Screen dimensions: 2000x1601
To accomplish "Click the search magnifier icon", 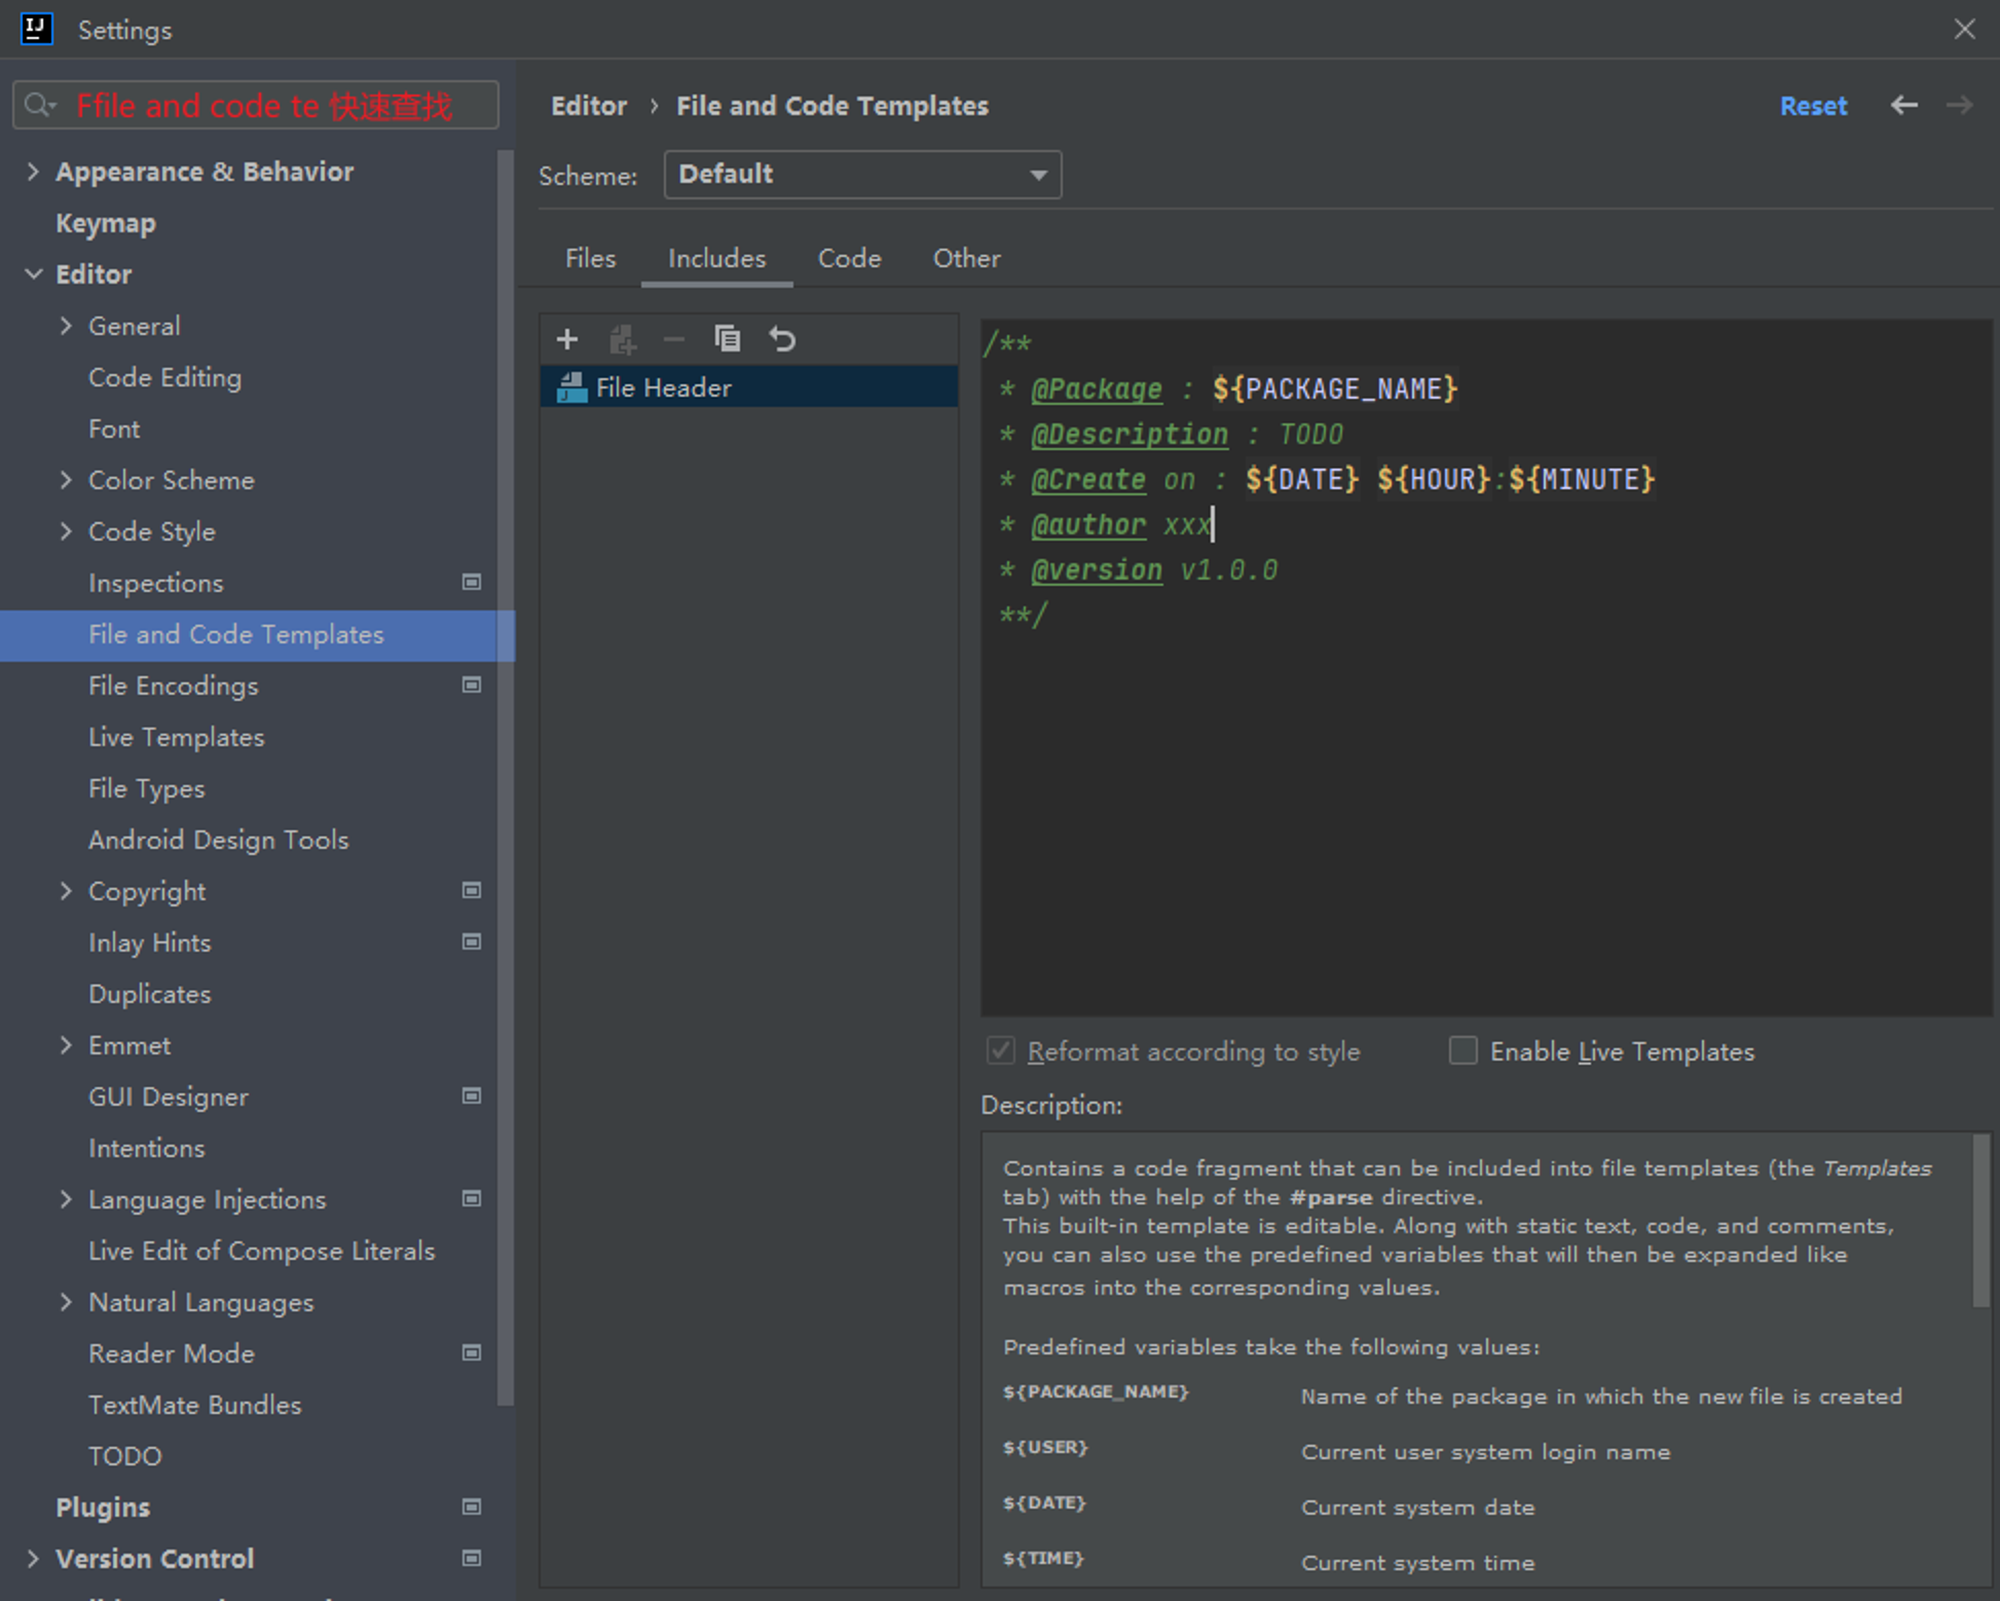I will pyautogui.click(x=40, y=105).
